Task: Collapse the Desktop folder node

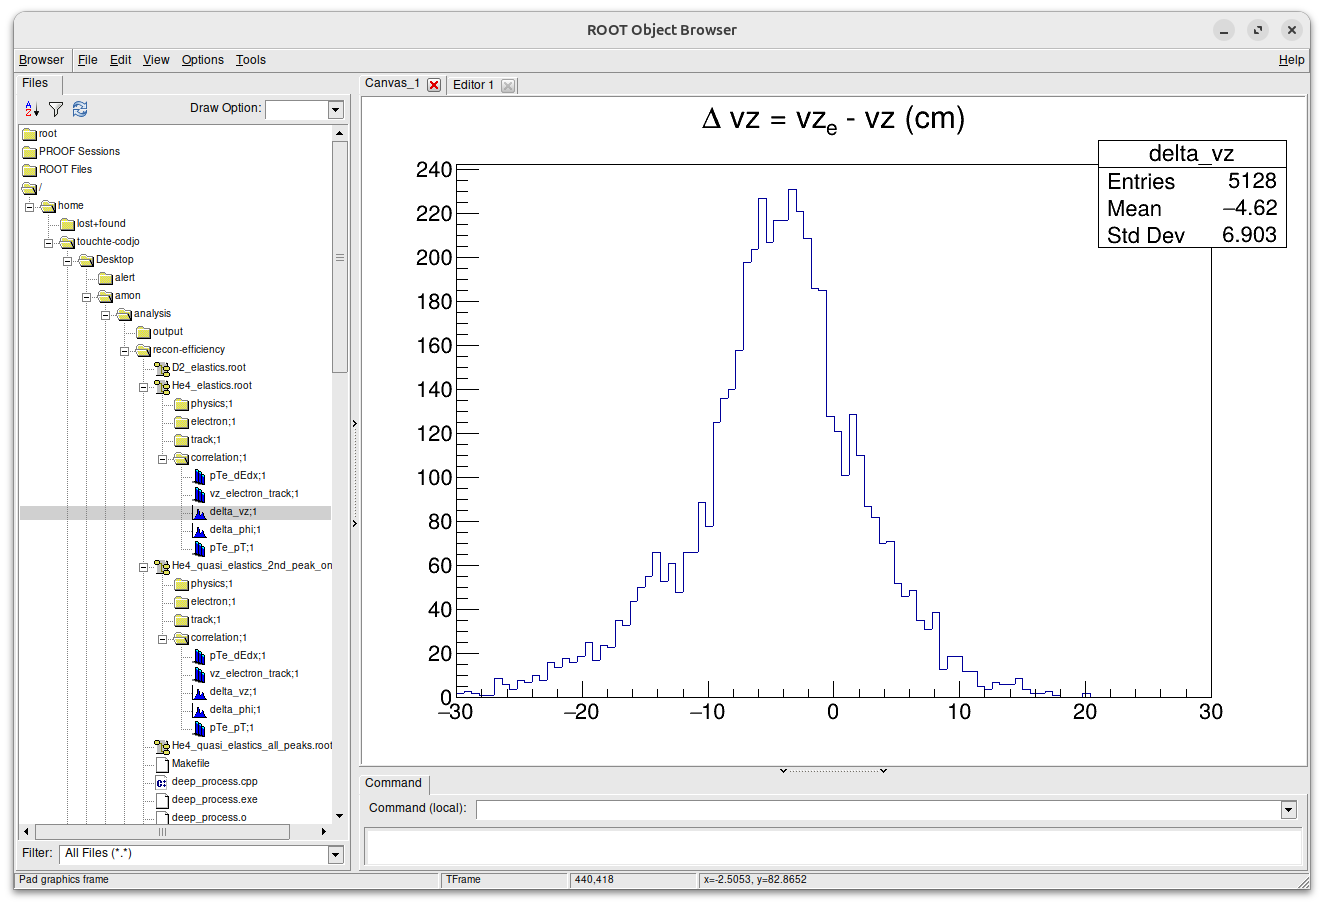Action: tap(68, 261)
